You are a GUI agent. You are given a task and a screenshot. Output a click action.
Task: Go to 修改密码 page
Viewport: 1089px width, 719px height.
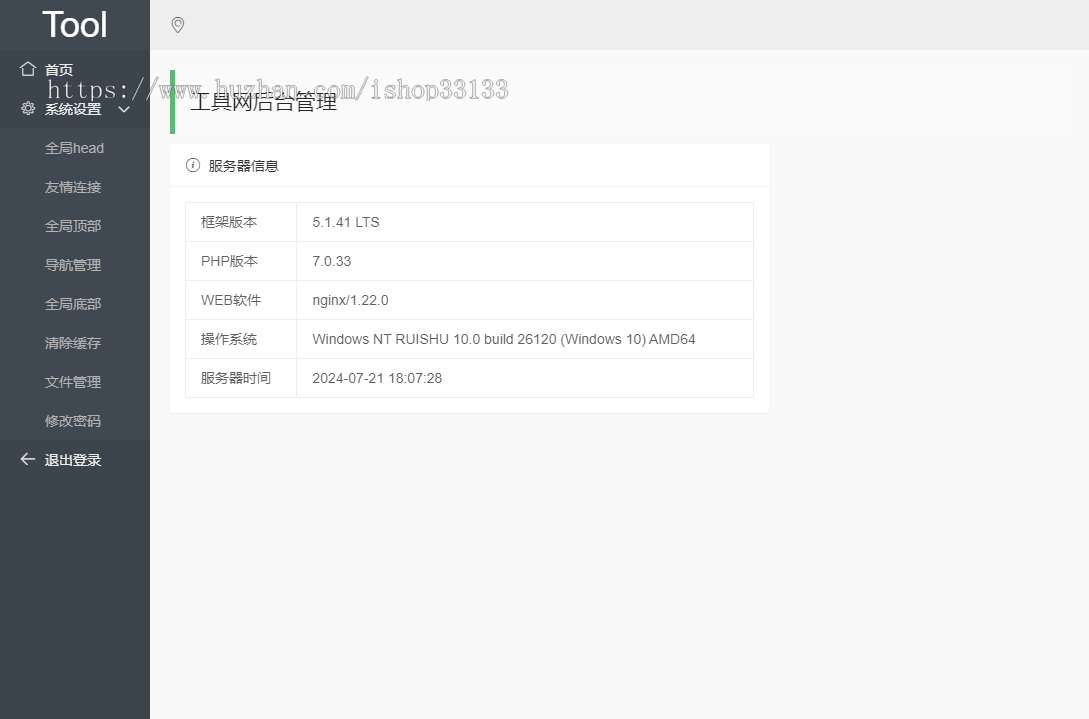coord(73,420)
